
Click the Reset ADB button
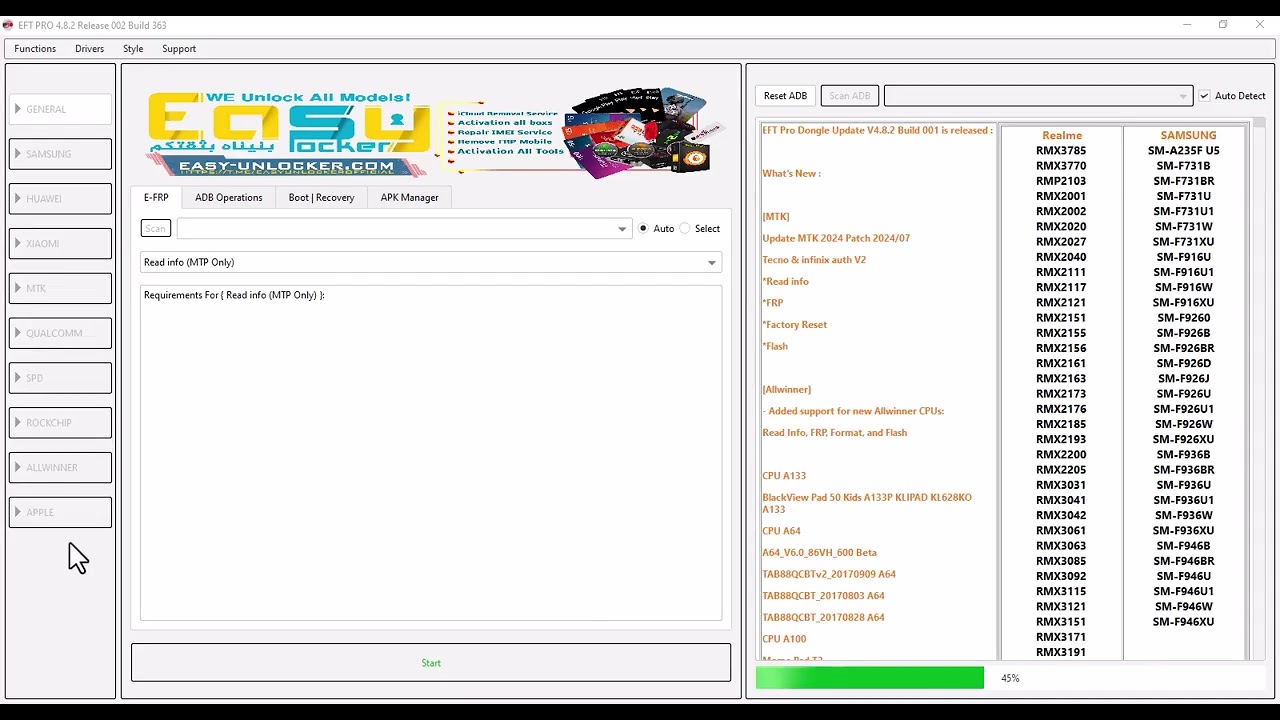tap(785, 96)
